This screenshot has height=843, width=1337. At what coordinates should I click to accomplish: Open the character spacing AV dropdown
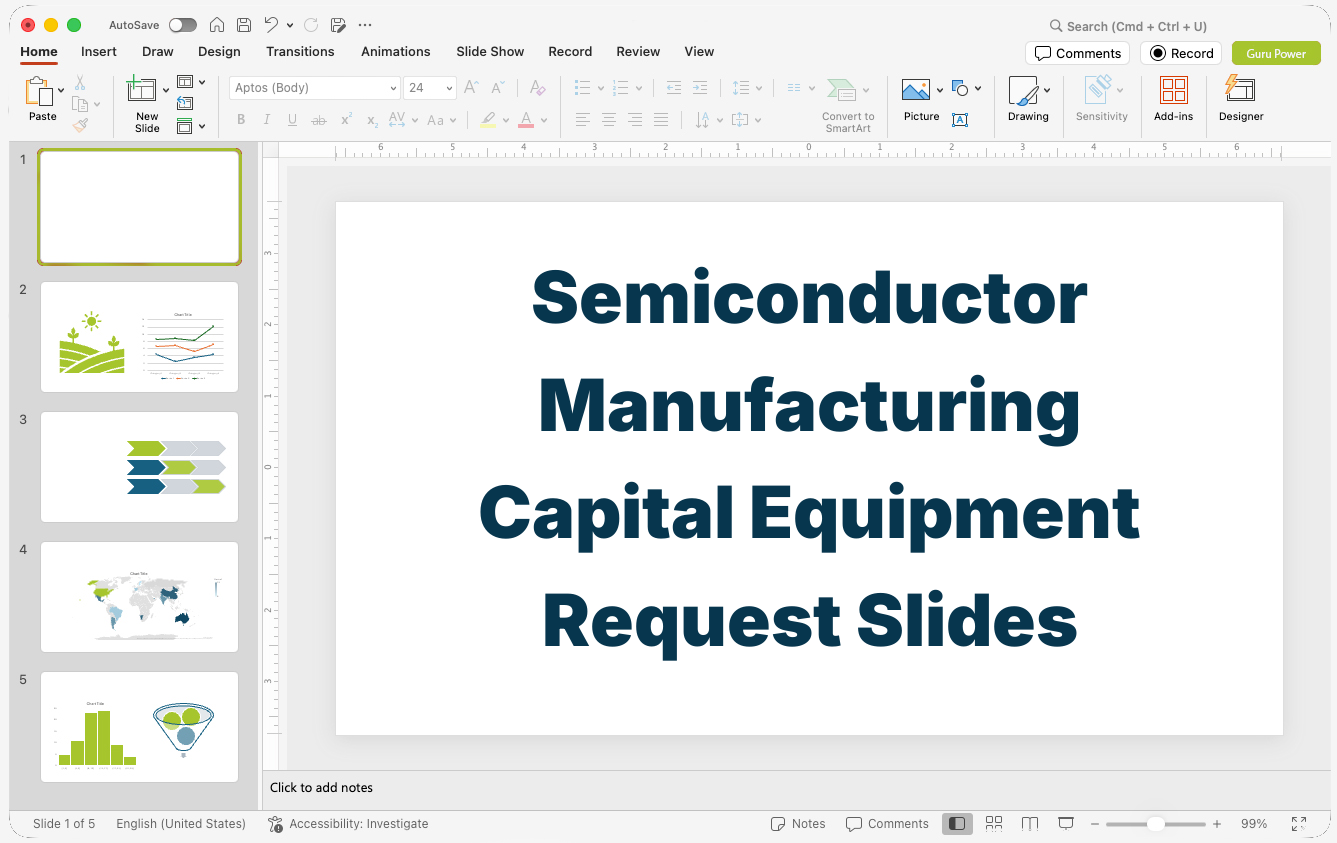pyautogui.click(x=401, y=120)
